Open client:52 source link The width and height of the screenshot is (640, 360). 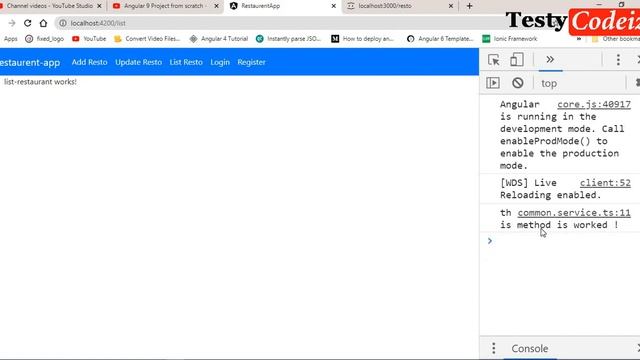[x=605, y=183]
